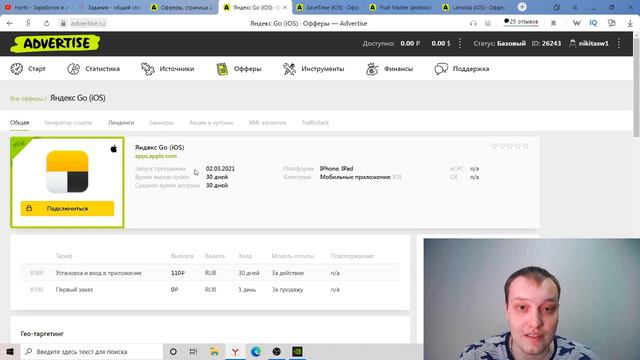The width and height of the screenshot is (640, 360).
Task: Open Microsoft Edge from taskbar
Action: pyautogui.click(x=256, y=351)
